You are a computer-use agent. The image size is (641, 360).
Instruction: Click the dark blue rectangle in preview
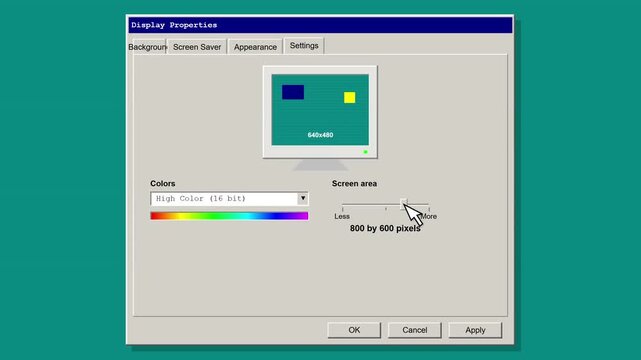pos(293,92)
